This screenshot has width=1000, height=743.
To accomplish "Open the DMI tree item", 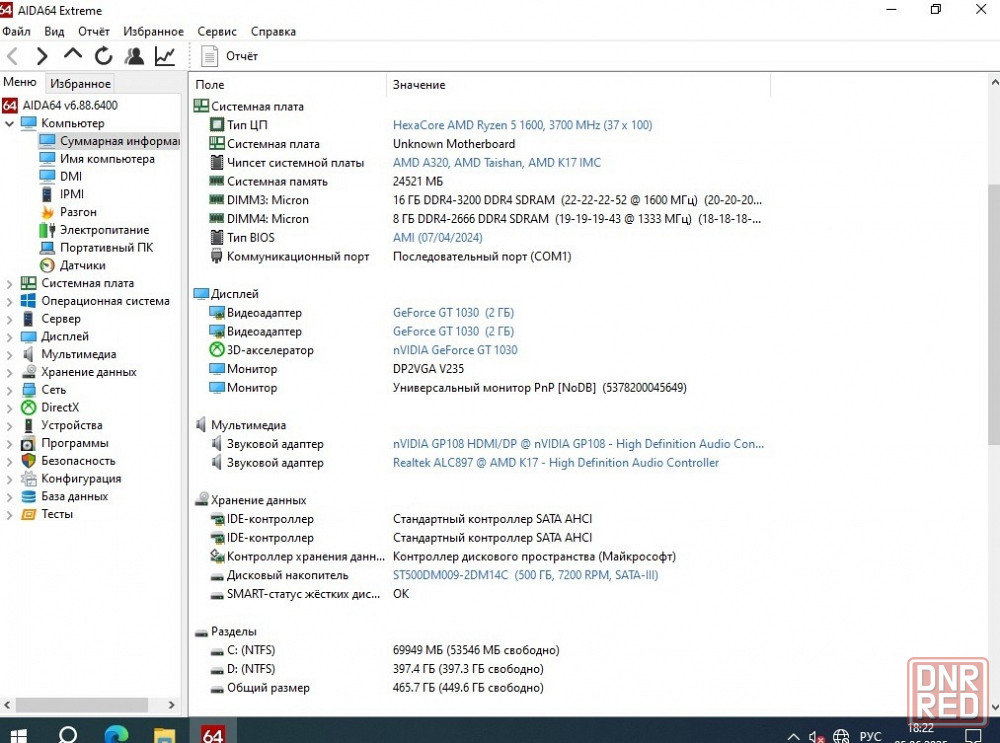I will point(71,177).
